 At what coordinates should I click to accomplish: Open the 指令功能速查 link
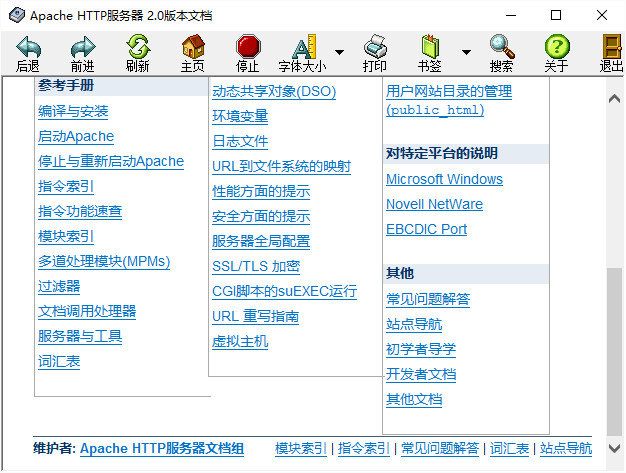click(x=80, y=212)
